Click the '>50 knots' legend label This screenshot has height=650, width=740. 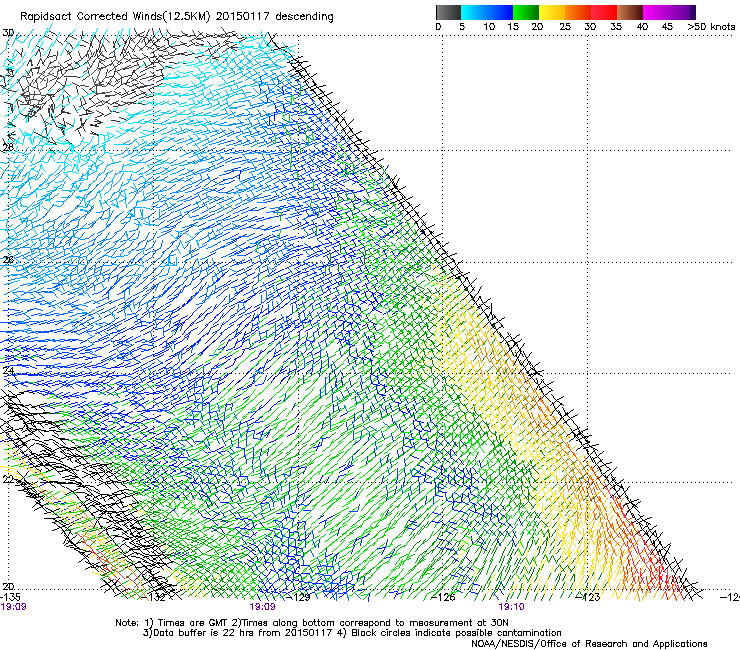coord(711,27)
